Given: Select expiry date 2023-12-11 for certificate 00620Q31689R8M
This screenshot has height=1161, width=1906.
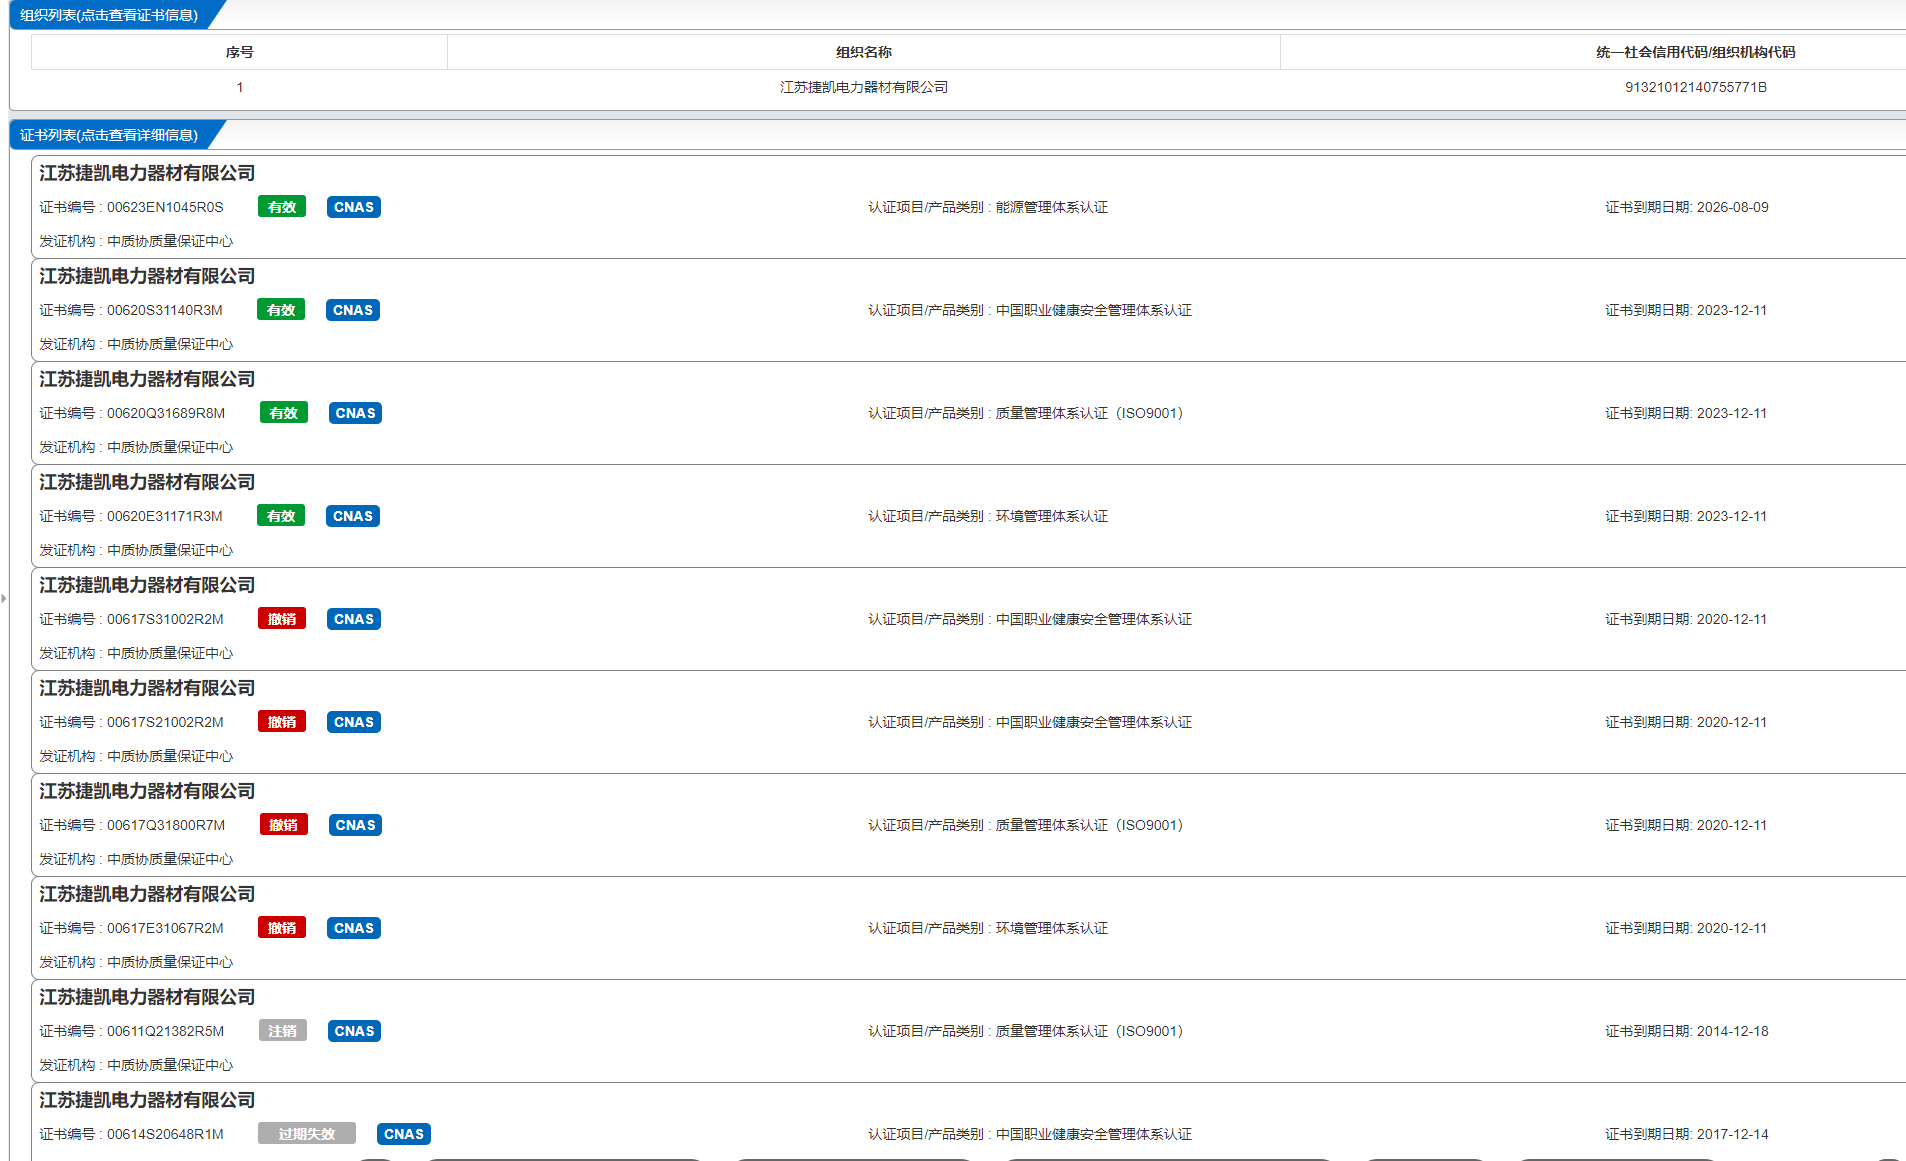Looking at the screenshot, I should (1731, 413).
